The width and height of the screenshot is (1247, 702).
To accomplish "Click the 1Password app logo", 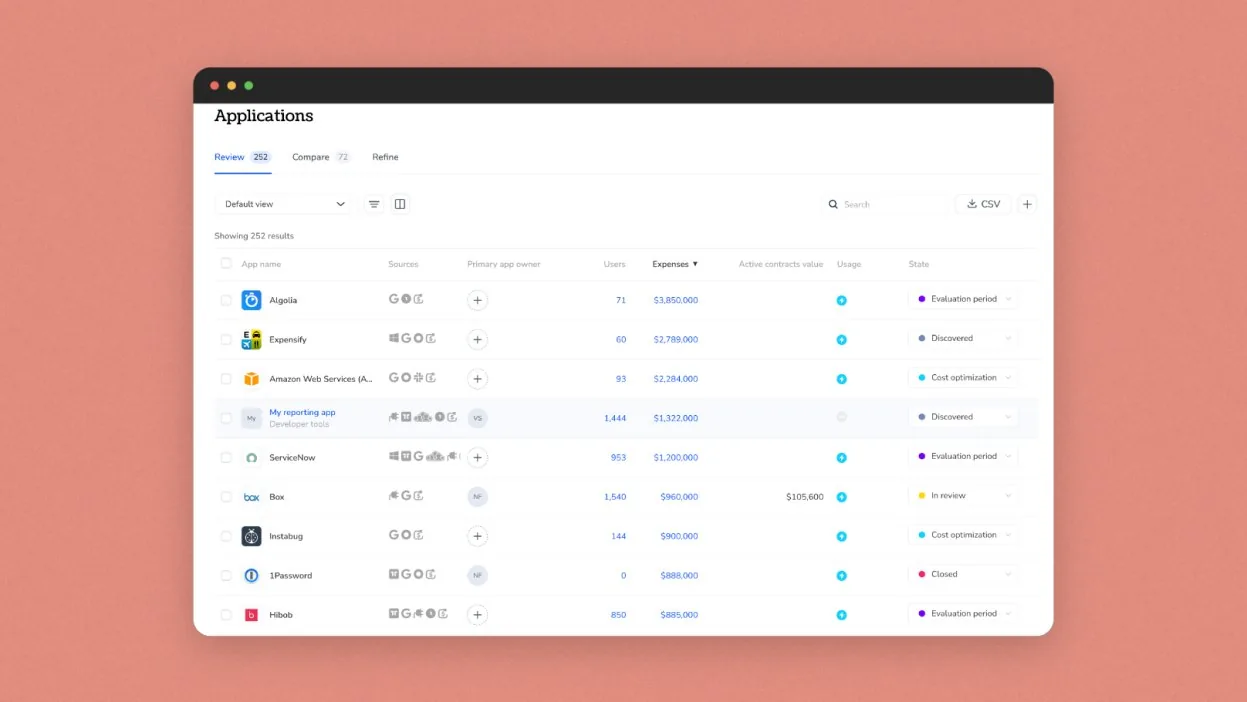I will pyautogui.click(x=251, y=575).
